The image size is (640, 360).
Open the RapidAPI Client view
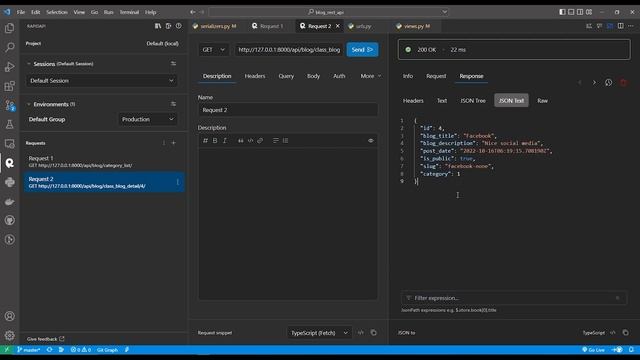tap(9, 163)
